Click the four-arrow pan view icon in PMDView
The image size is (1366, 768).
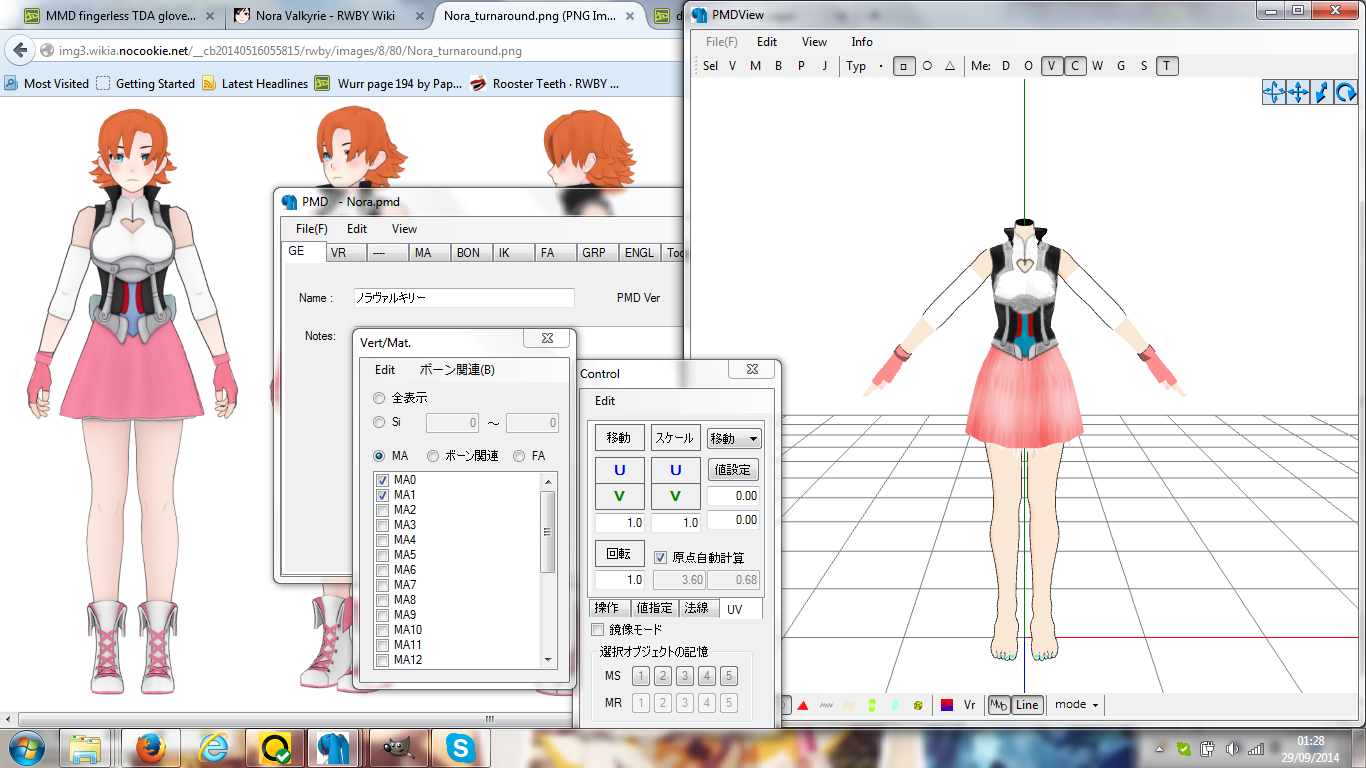(1298, 92)
